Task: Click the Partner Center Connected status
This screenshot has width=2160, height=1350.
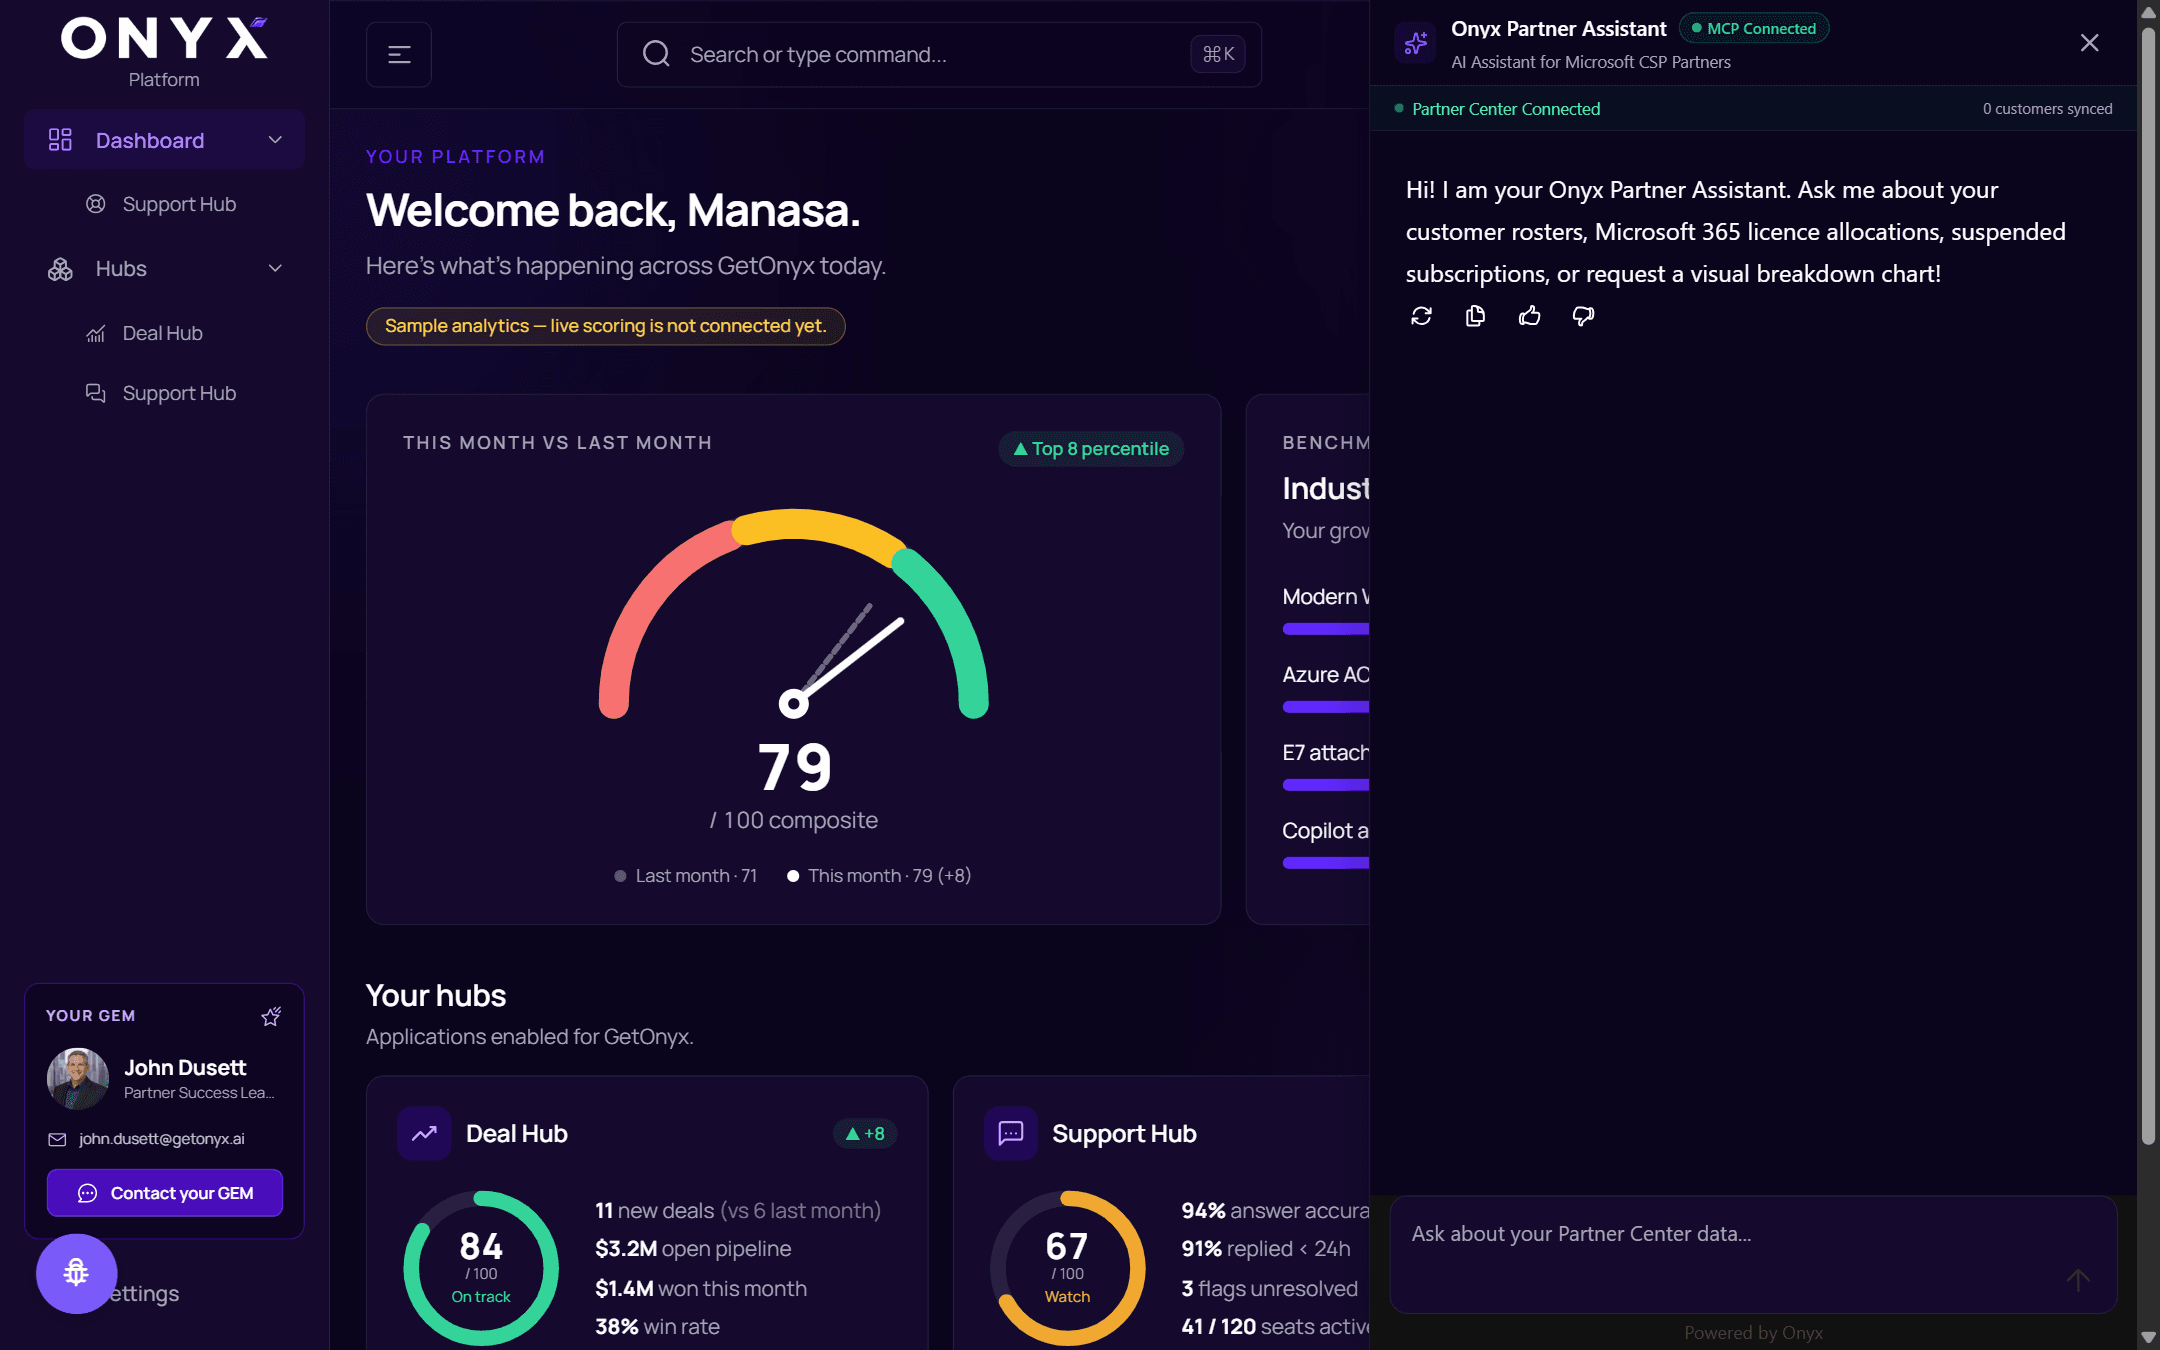Action: coord(1497,109)
